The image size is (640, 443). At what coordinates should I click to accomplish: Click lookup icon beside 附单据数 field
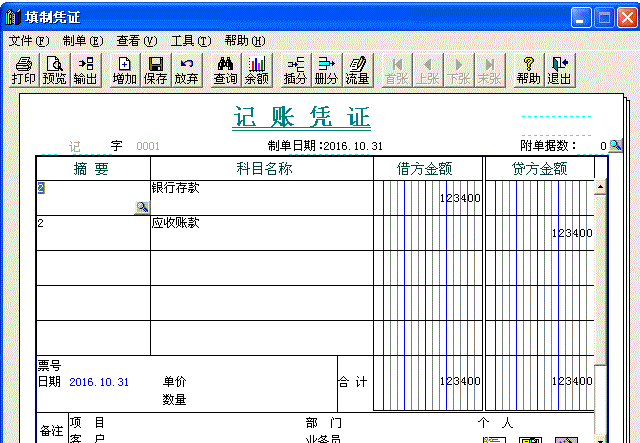click(x=616, y=146)
